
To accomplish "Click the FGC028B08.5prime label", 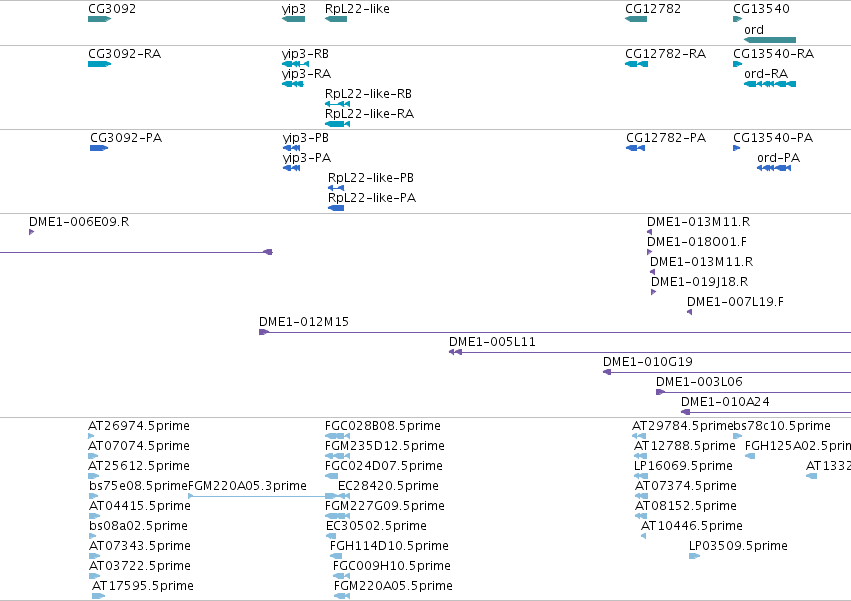I will (x=383, y=426).
